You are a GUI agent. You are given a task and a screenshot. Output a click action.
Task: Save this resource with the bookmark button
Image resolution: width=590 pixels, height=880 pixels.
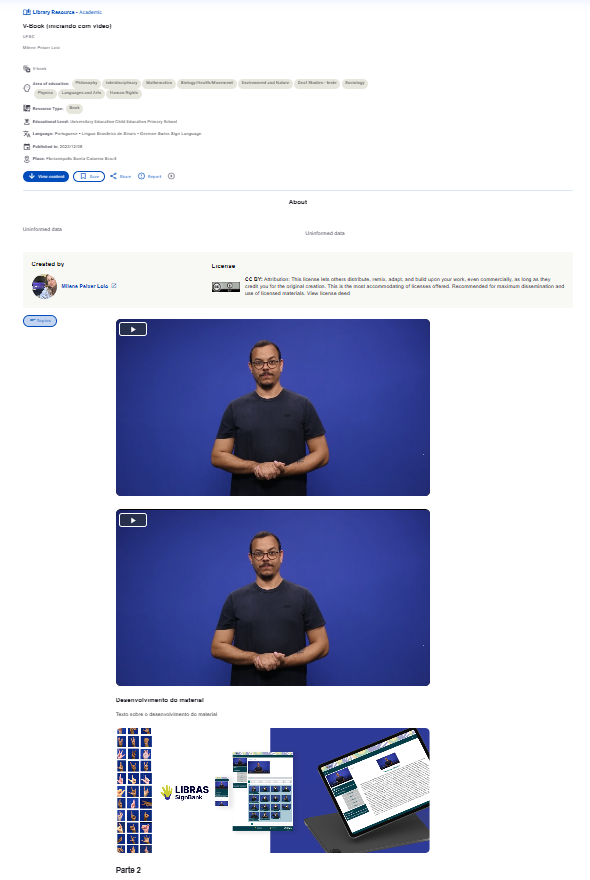[x=89, y=176]
